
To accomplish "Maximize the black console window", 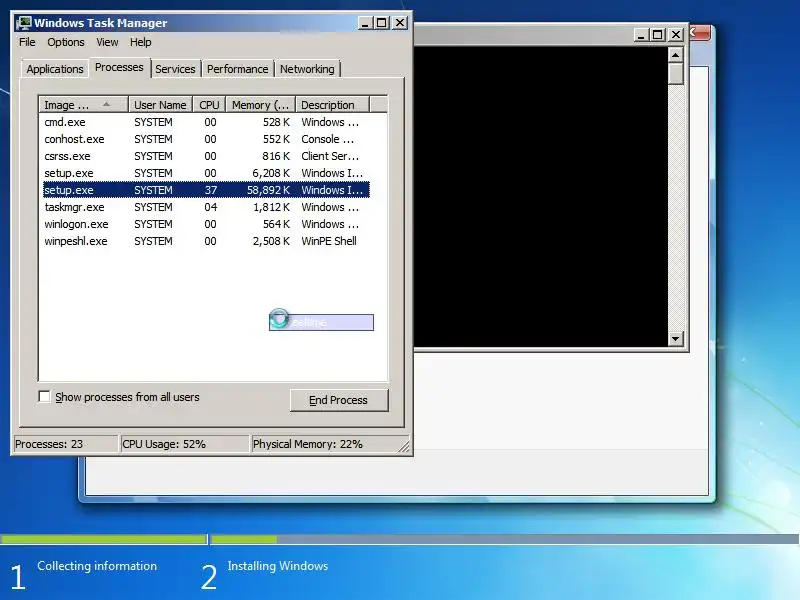I will click(x=658, y=35).
